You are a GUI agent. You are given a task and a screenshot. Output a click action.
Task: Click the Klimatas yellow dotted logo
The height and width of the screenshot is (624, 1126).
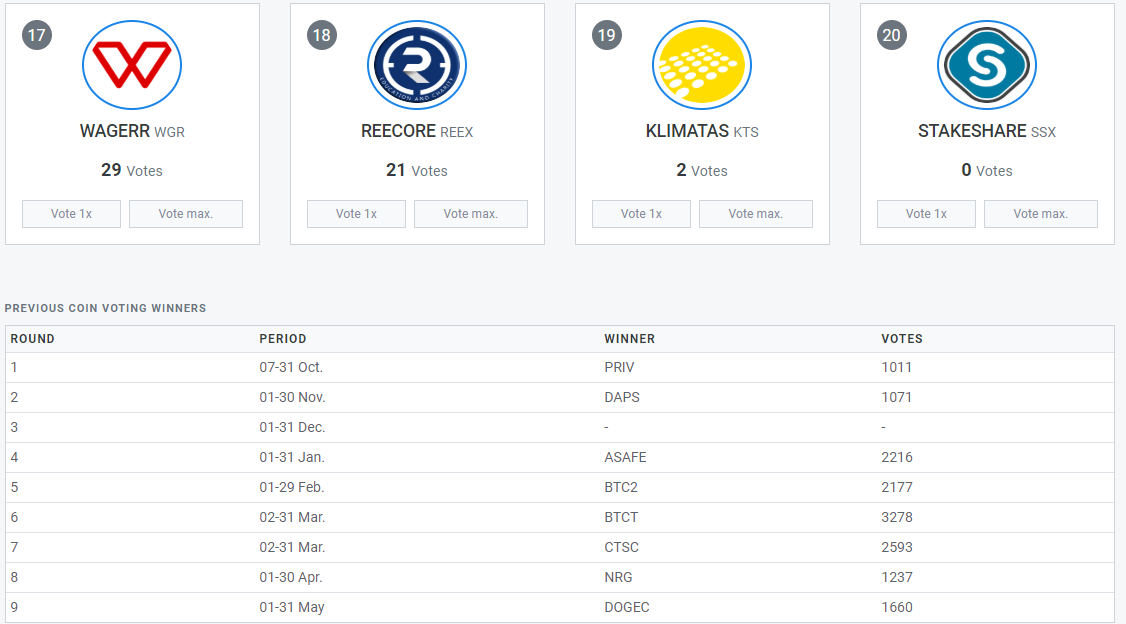702,65
